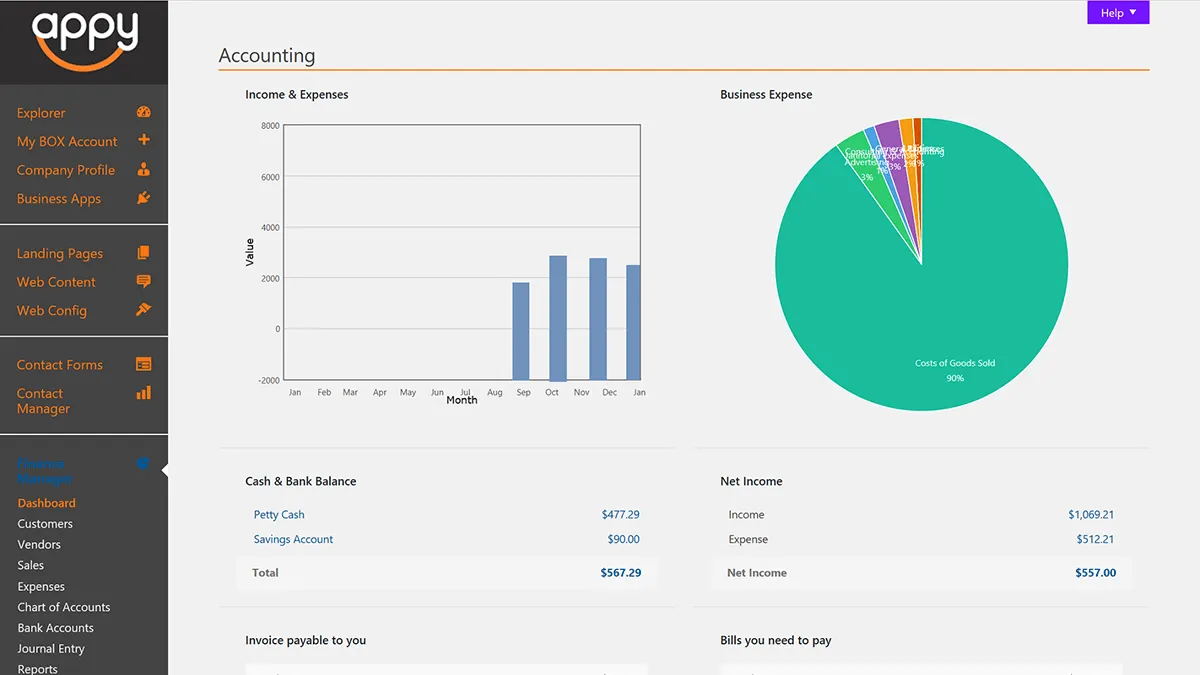Open the Savings Account link

(x=293, y=539)
